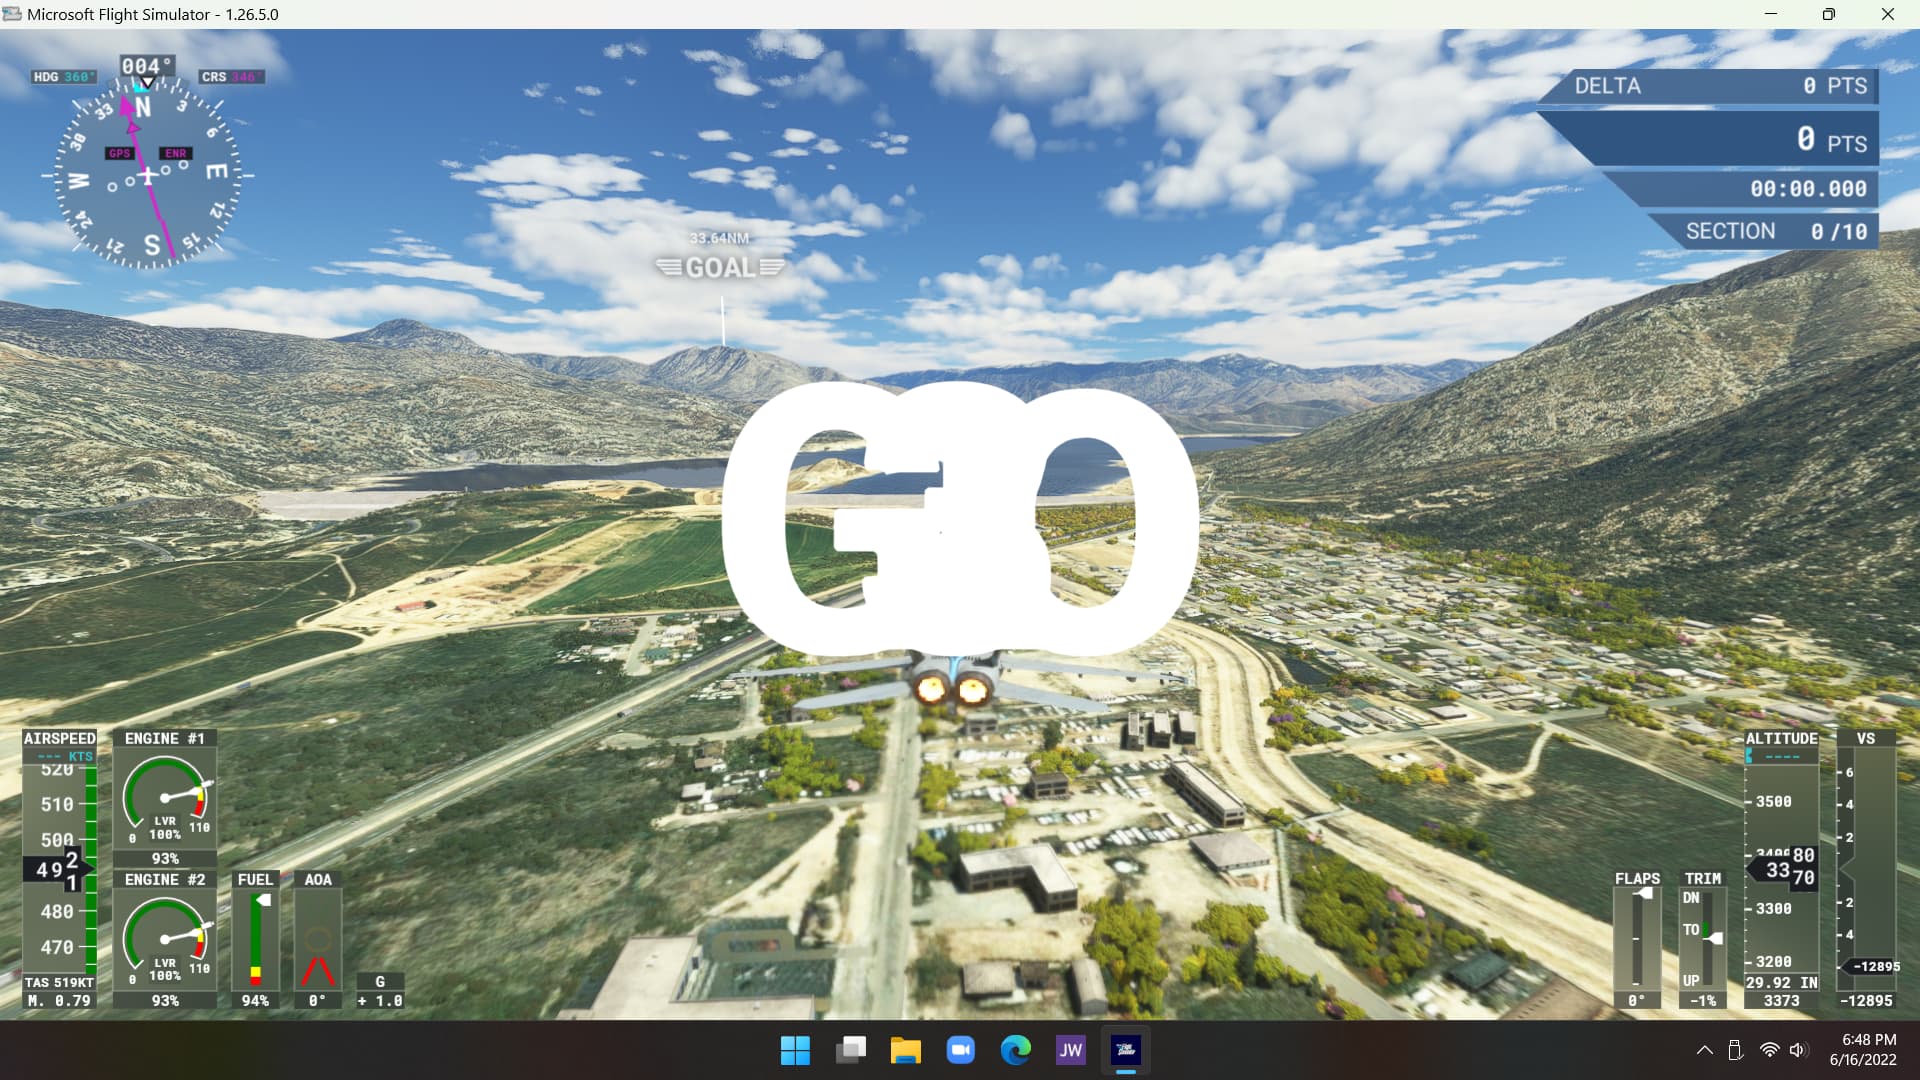The width and height of the screenshot is (1920, 1080).
Task: Open the JW app in the taskbar
Action: click(1071, 1050)
